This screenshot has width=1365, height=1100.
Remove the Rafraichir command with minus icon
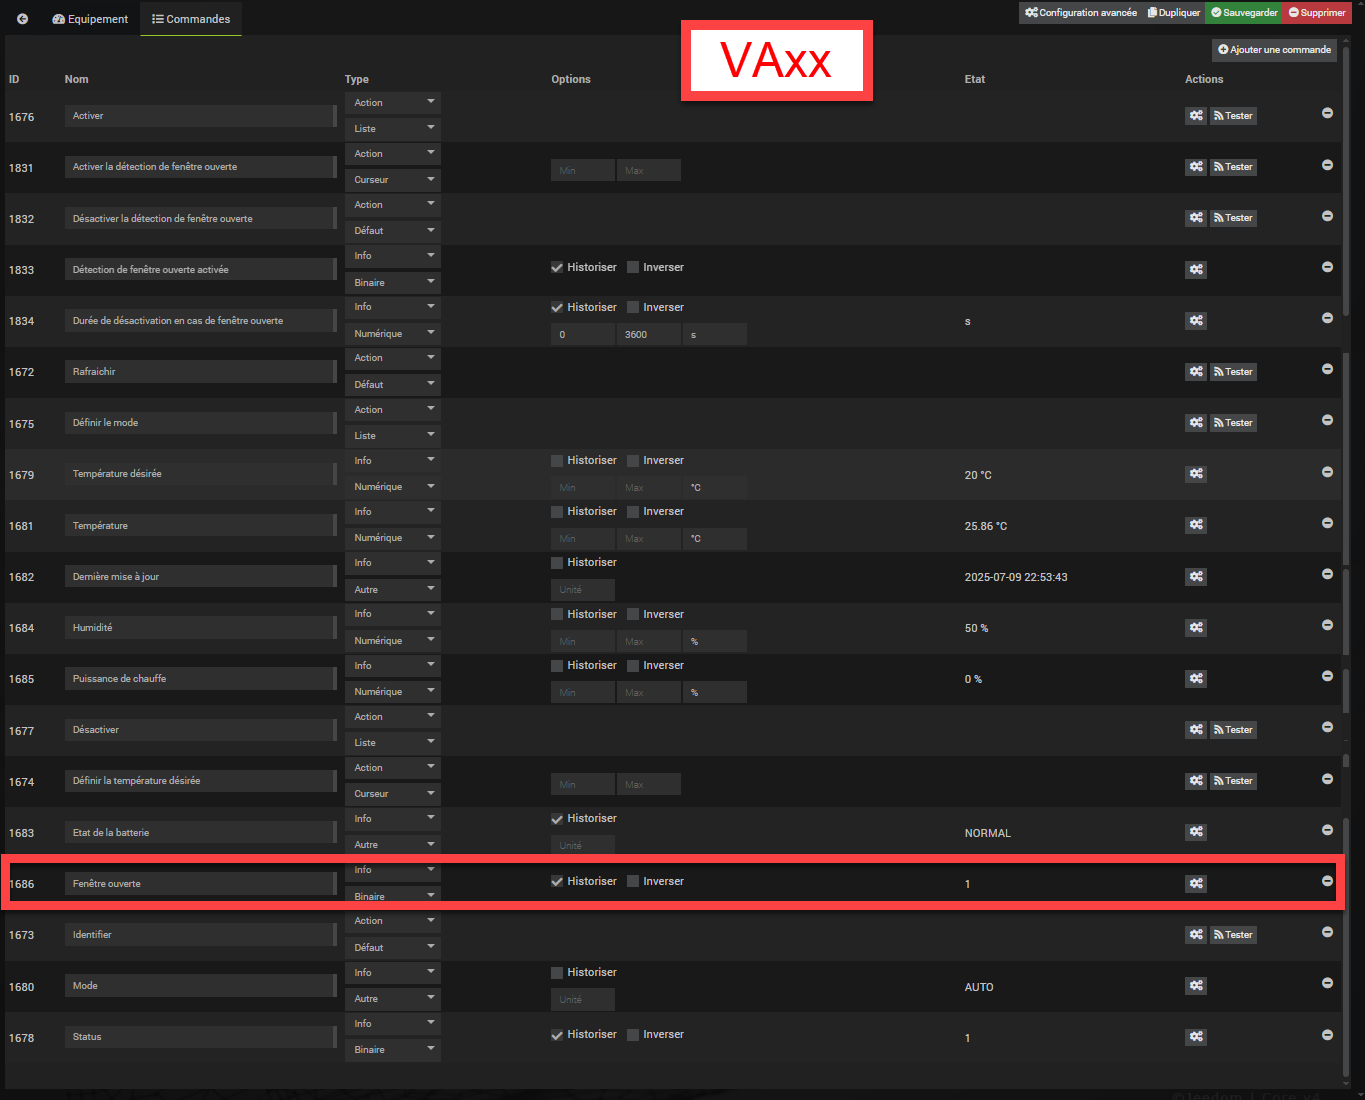1327,369
